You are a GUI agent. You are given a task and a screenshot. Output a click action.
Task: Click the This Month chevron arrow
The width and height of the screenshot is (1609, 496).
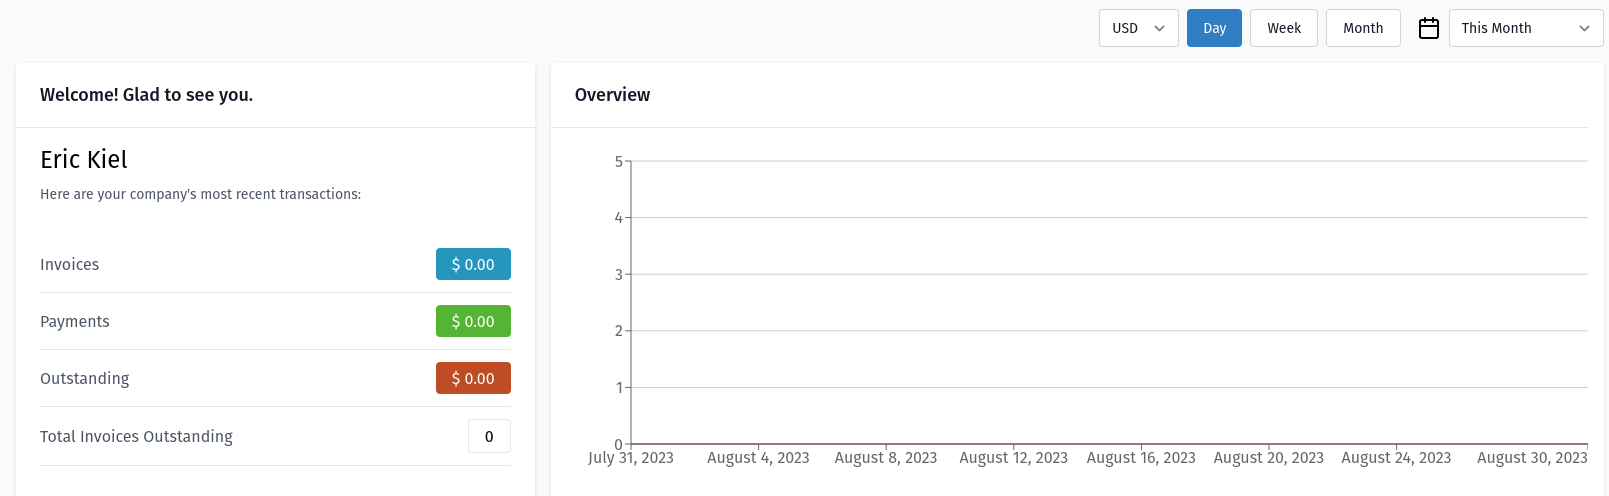click(x=1585, y=28)
